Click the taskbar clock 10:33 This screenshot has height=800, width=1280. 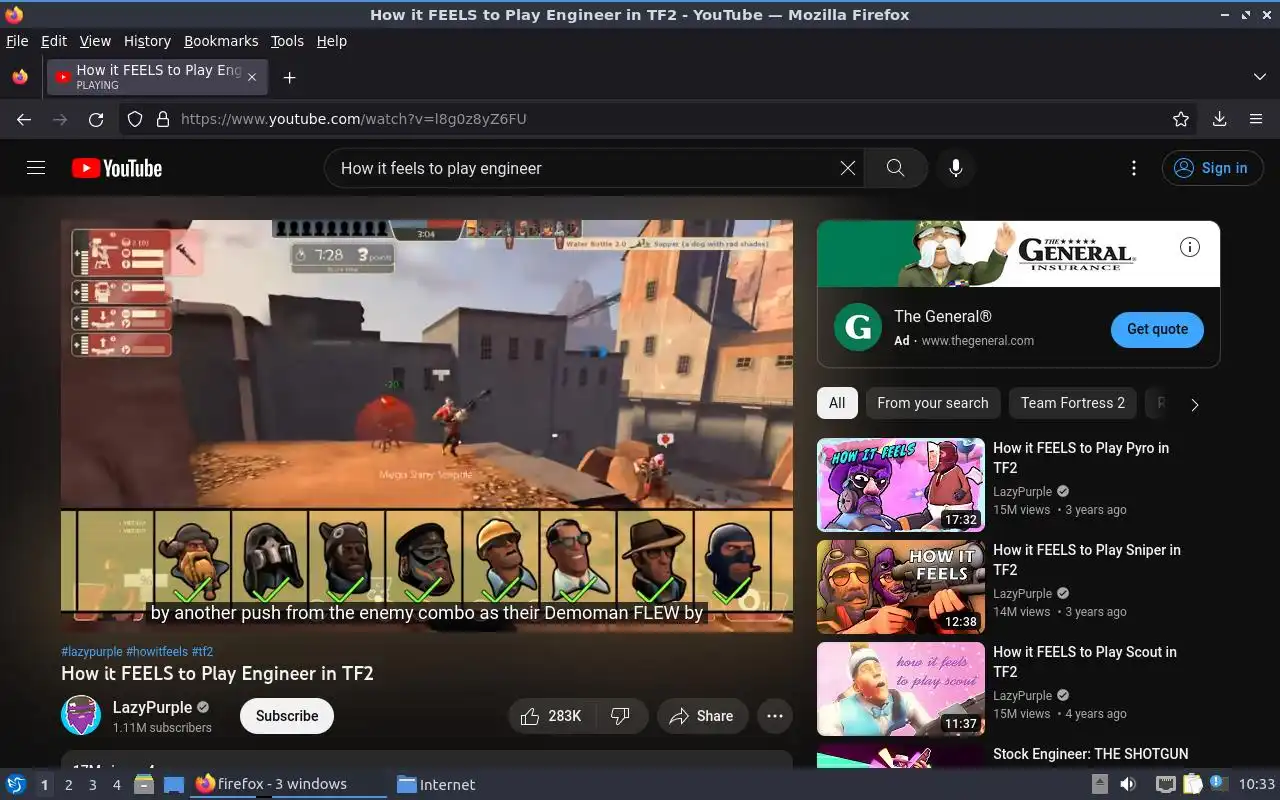tap(1257, 784)
